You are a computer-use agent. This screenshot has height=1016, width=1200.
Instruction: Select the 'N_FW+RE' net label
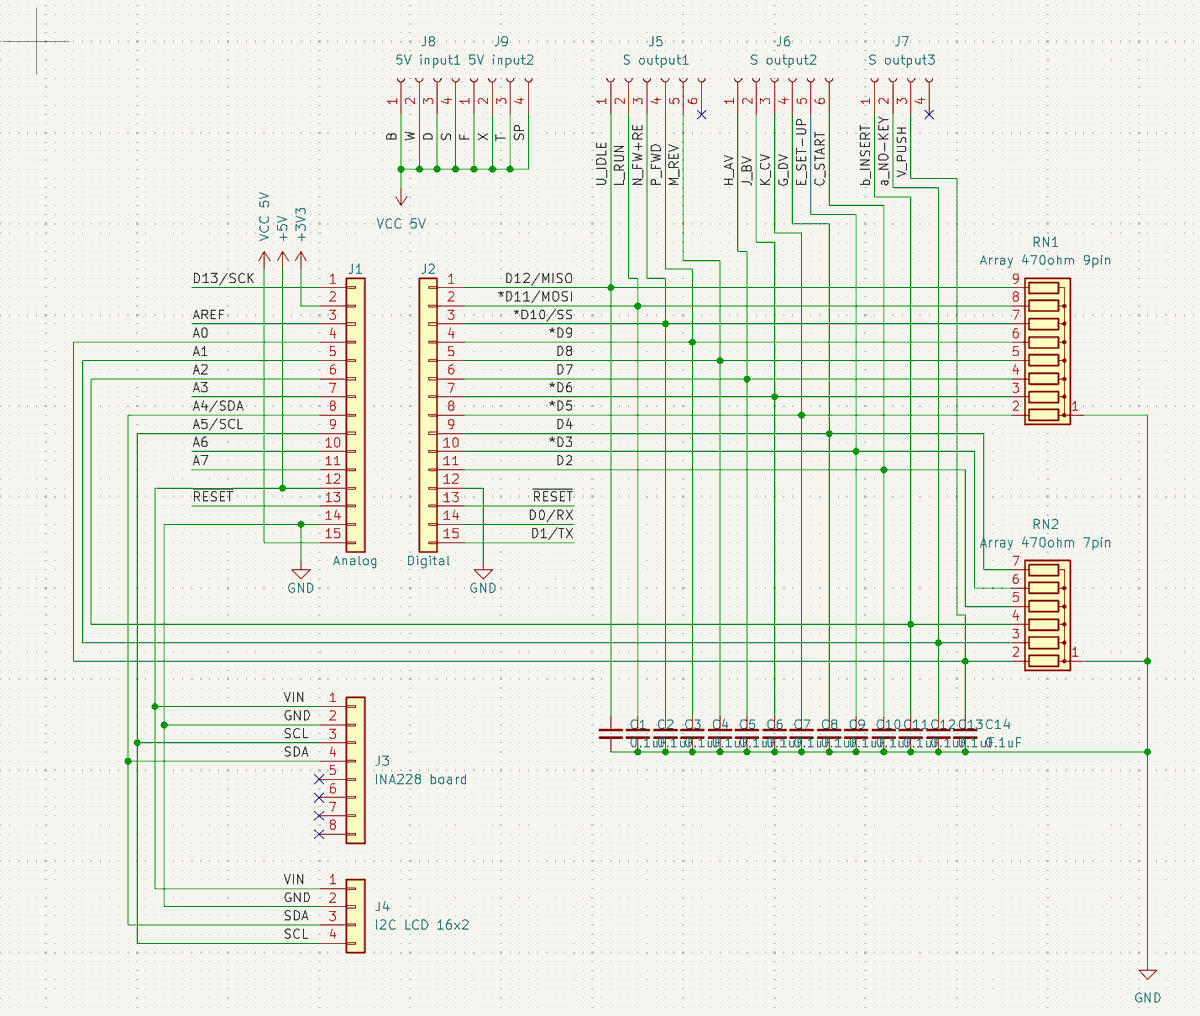pyautogui.click(x=637, y=155)
